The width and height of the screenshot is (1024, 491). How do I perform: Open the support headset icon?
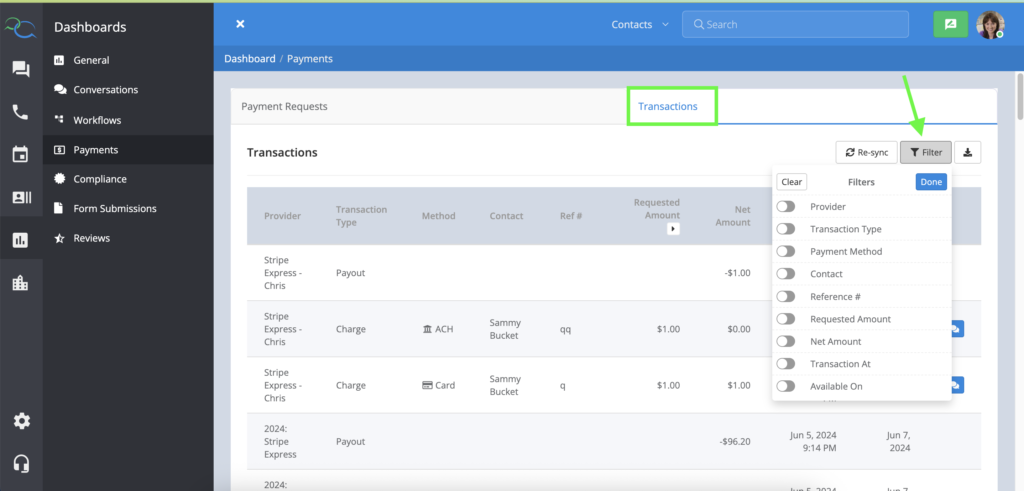coord(22,464)
